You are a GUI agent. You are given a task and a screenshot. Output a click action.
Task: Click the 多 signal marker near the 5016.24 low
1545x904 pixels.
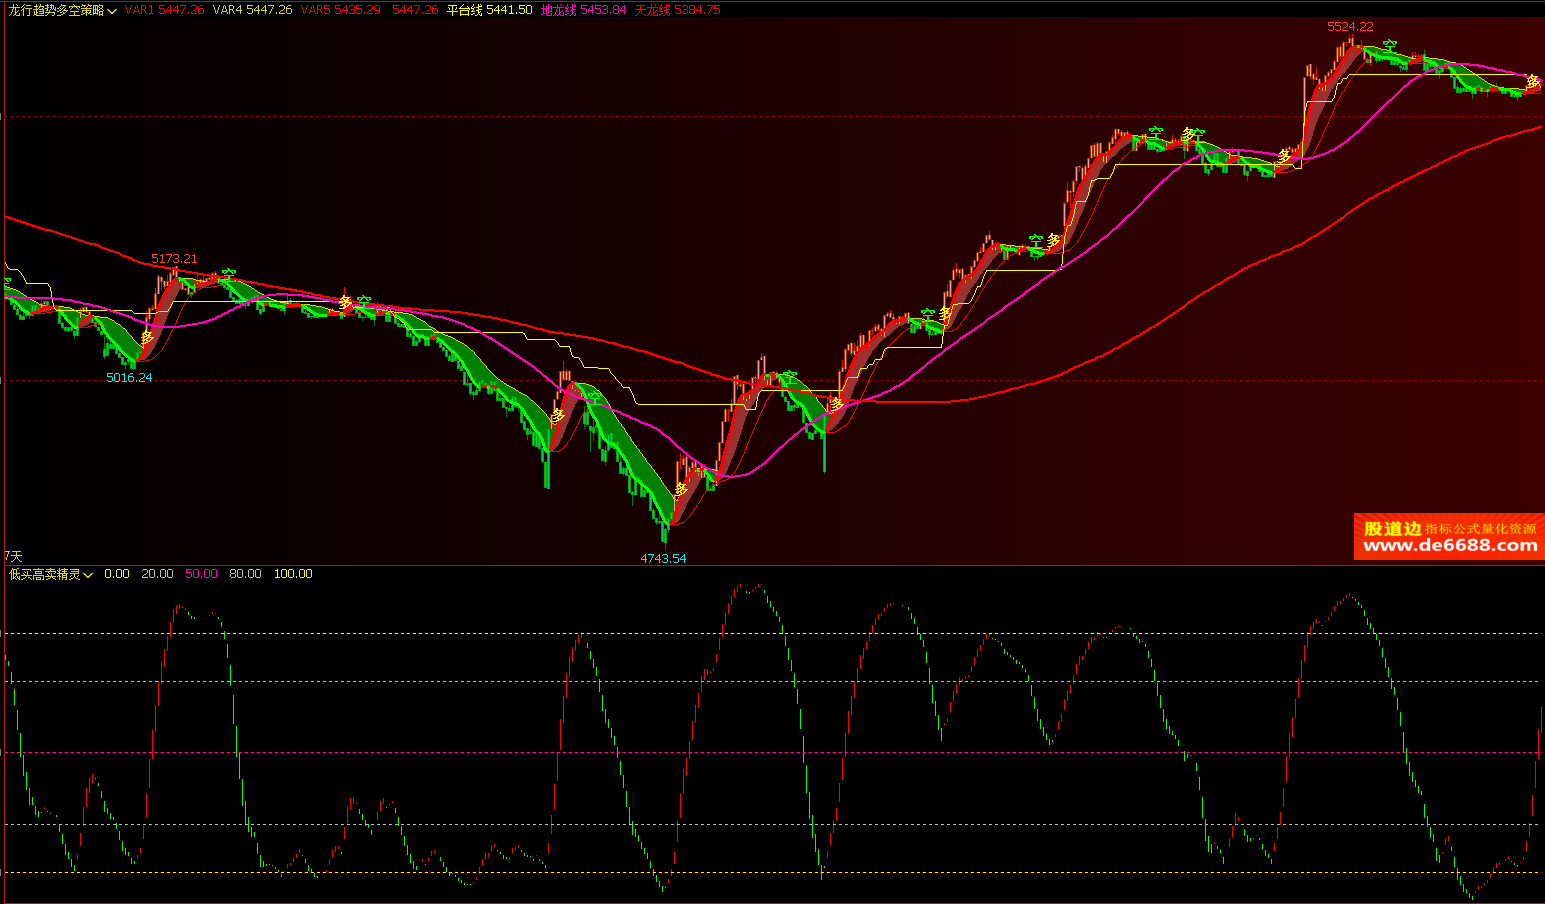[x=147, y=338]
